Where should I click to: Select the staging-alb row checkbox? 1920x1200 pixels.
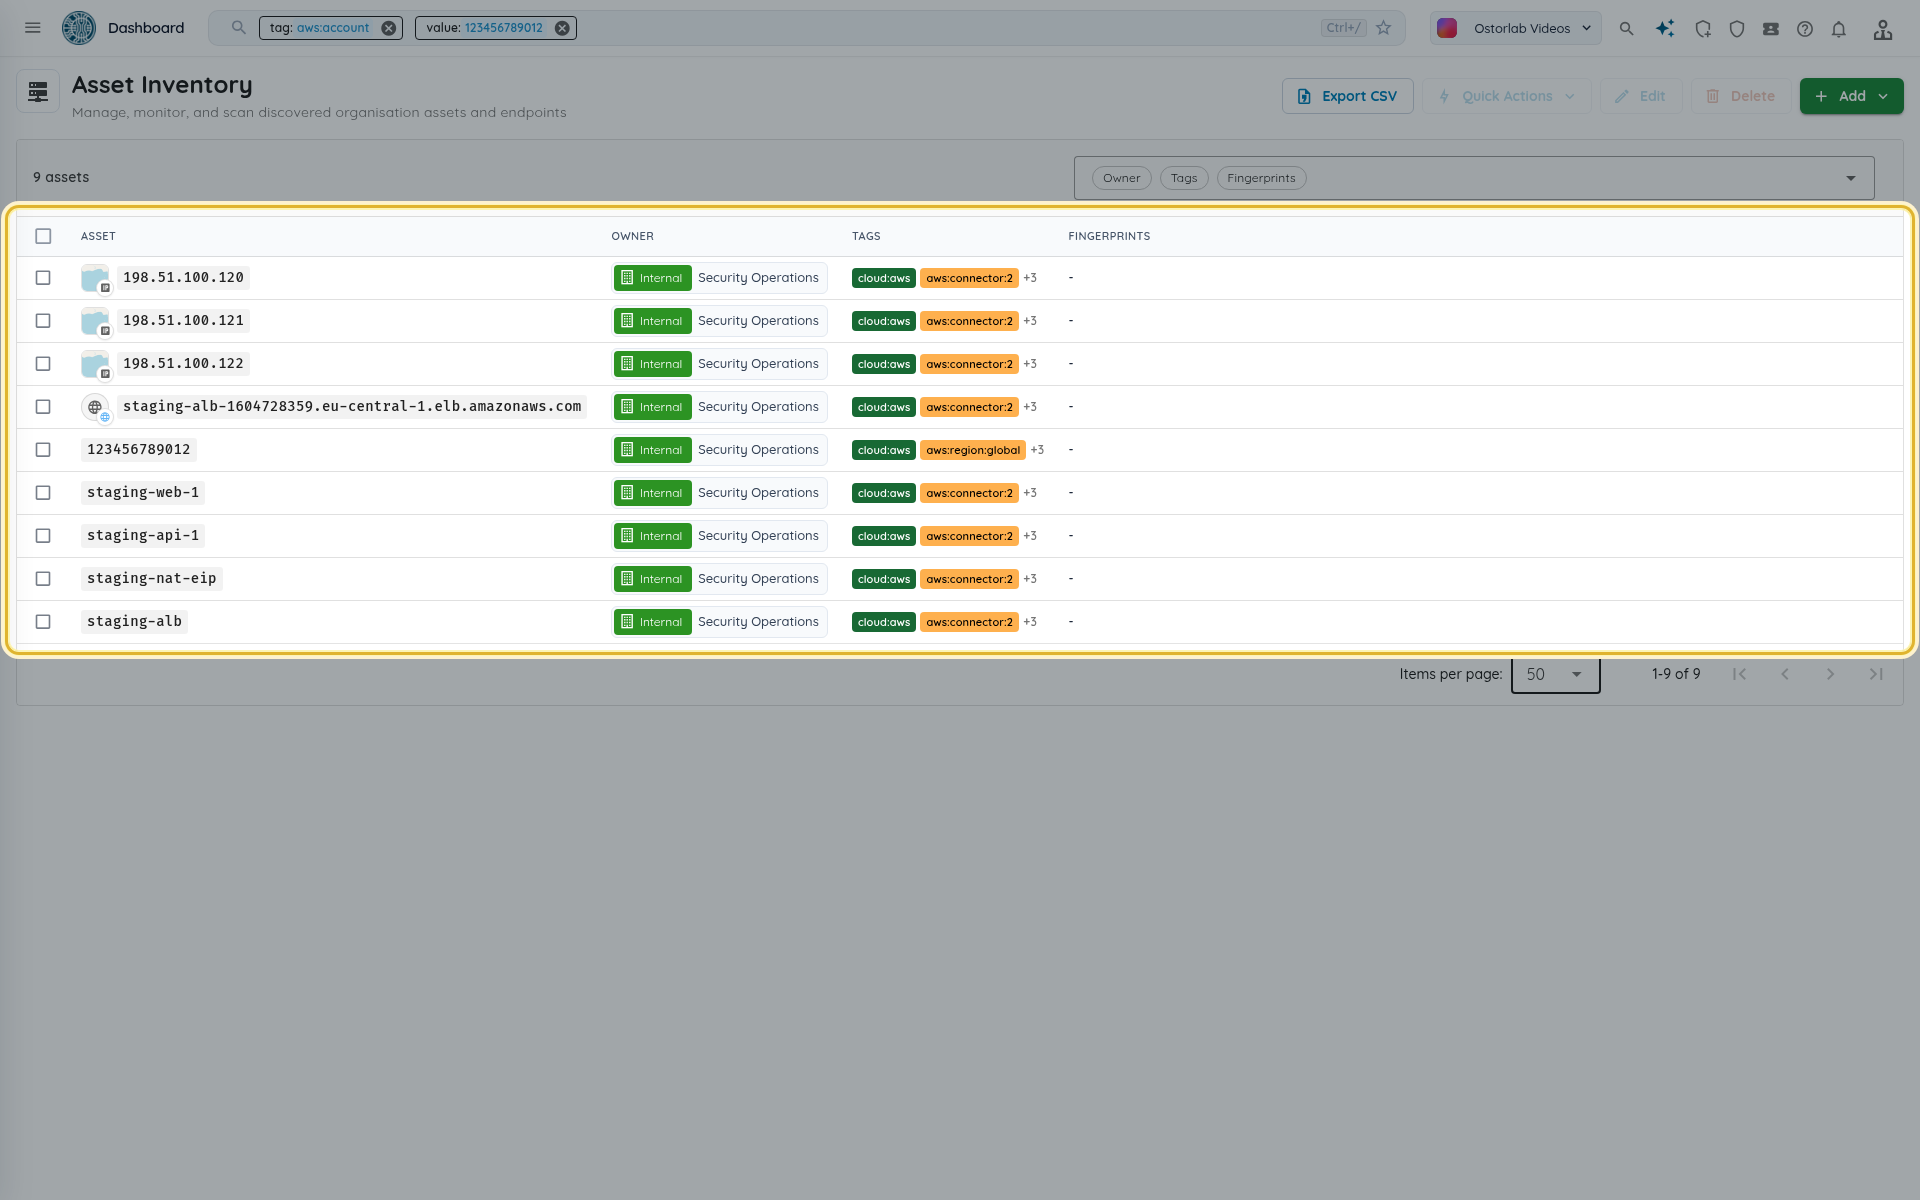pos(43,622)
